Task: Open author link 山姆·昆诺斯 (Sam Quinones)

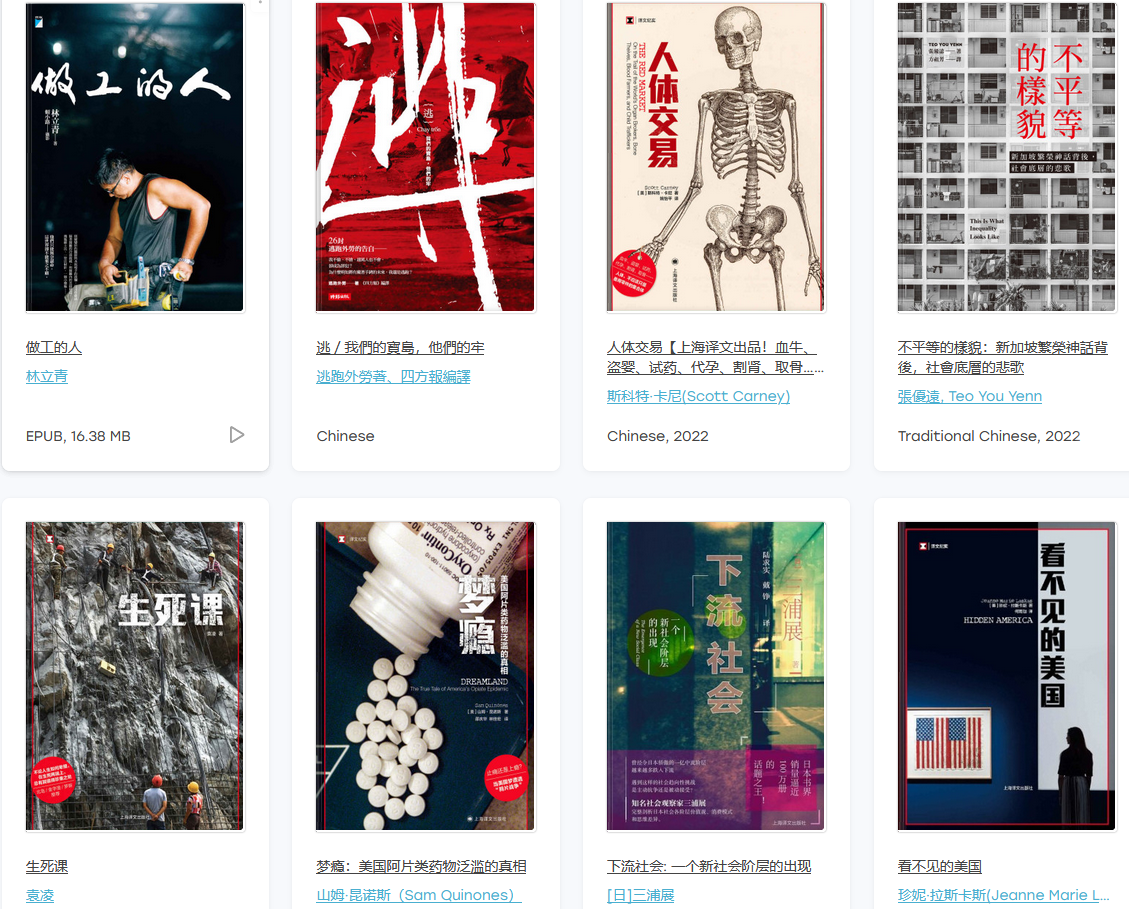Action: pyautogui.click(x=419, y=895)
